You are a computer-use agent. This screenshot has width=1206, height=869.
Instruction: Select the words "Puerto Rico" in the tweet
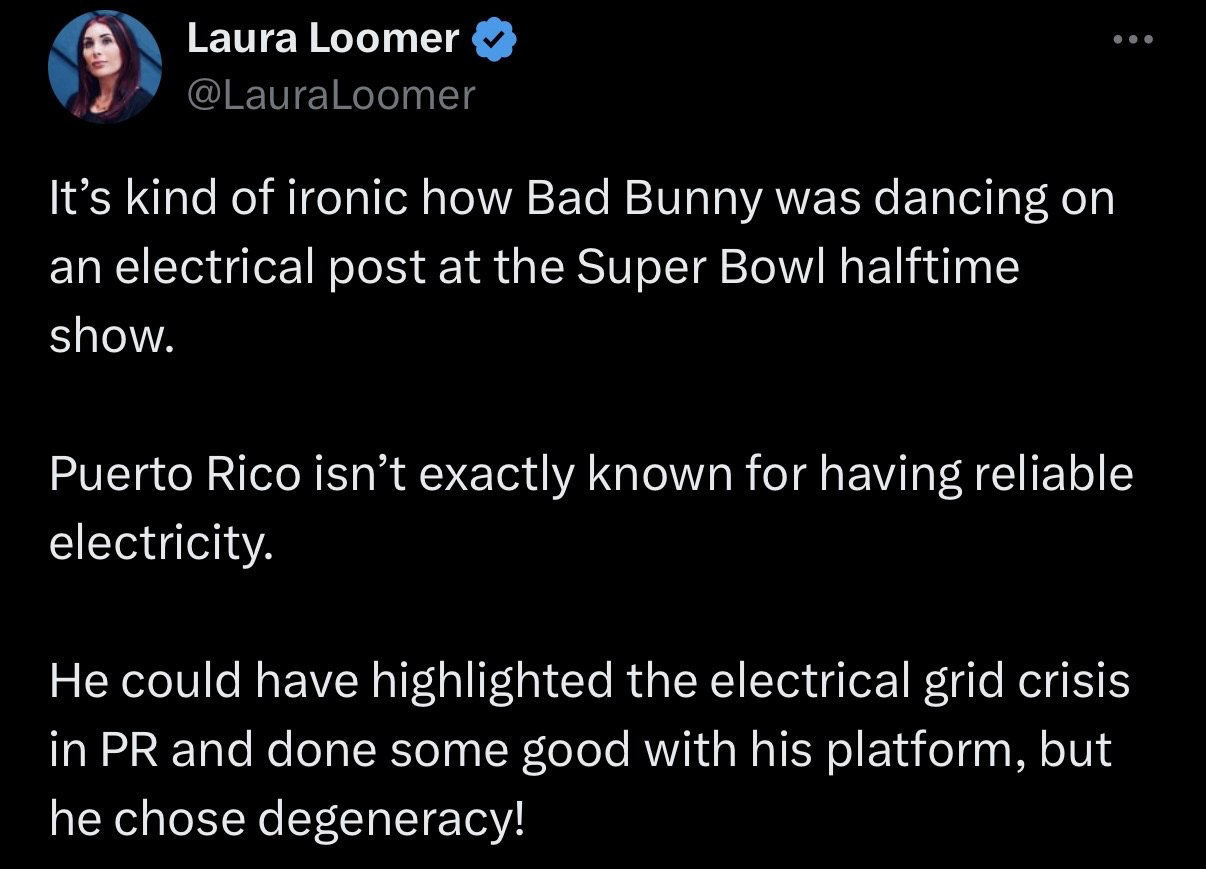click(175, 473)
